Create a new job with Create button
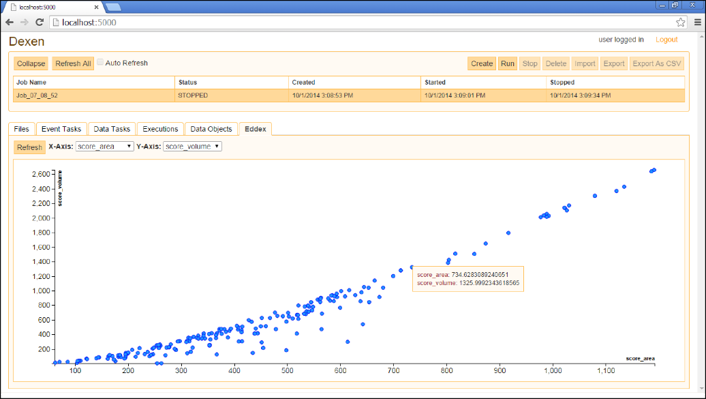Image resolution: width=706 pixels, height=399 pixels. (482, 63)
